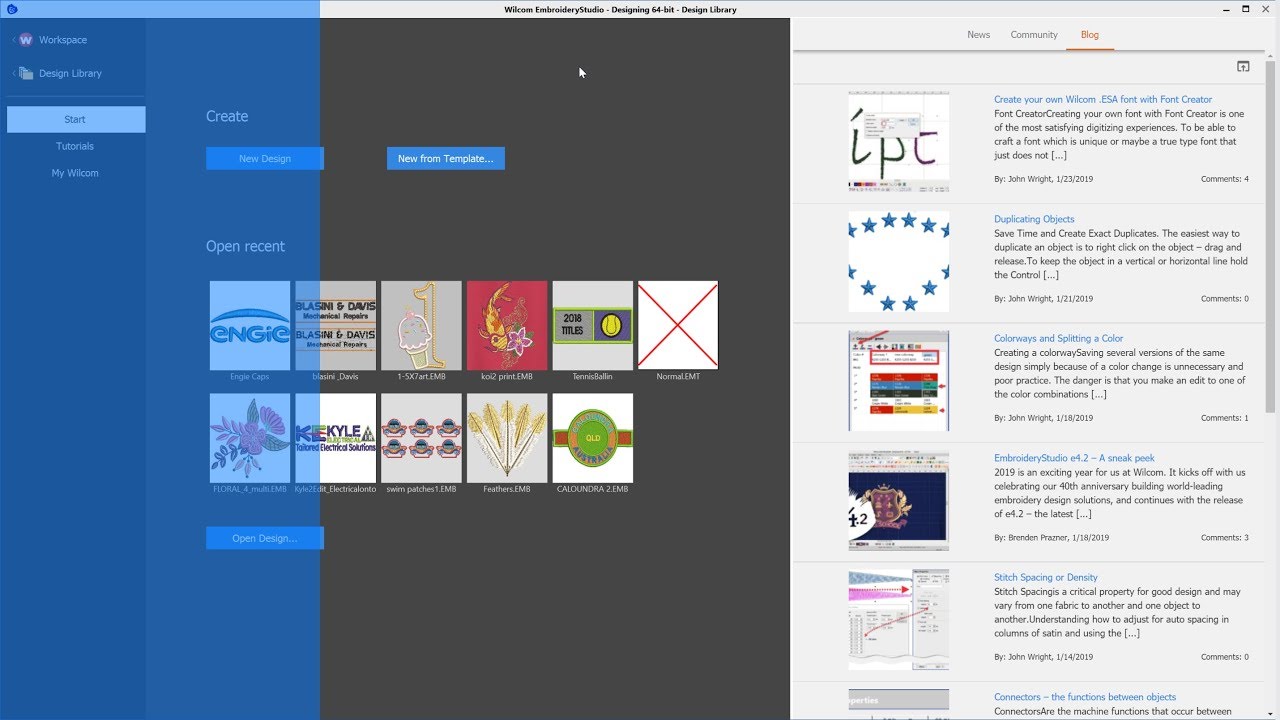The width and height of the screenshot is (1280, 720).
Task: Click the New from Template button
Action: coord(445,158)
